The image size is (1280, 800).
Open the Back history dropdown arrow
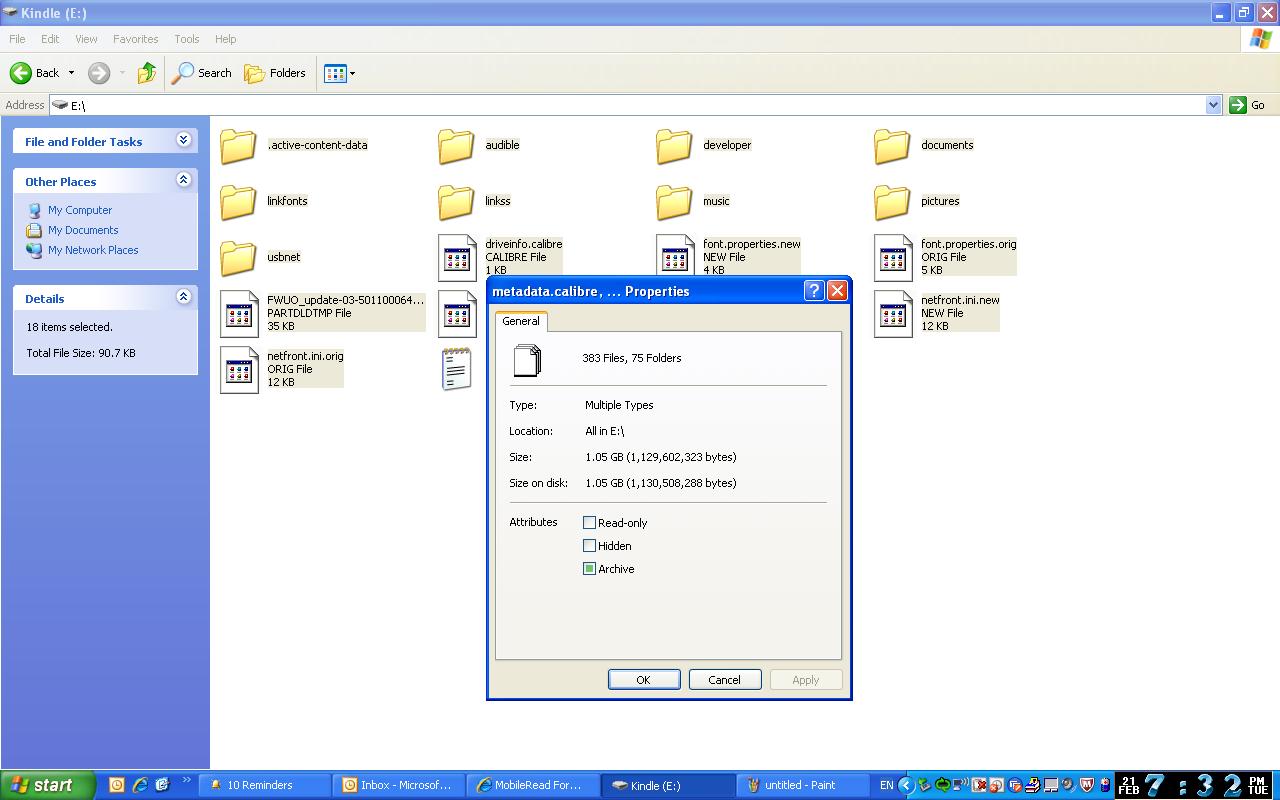pos(71,73)
